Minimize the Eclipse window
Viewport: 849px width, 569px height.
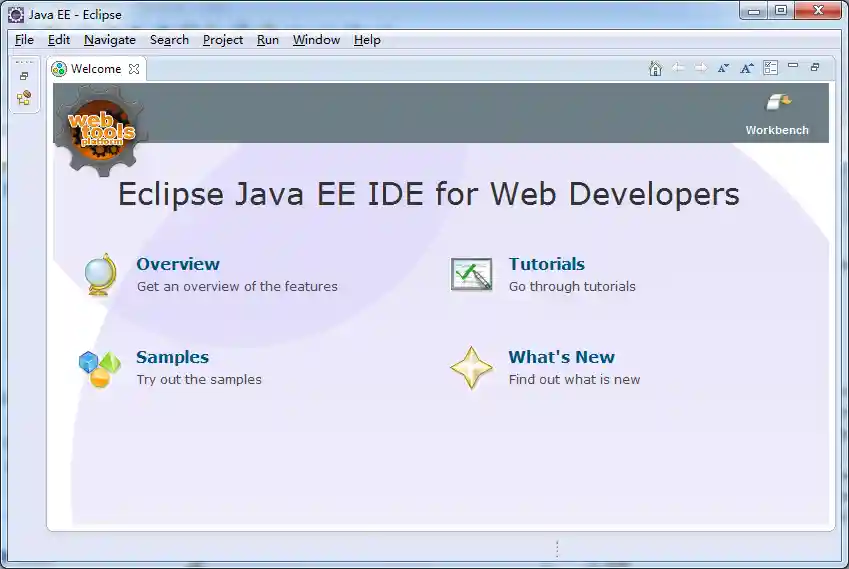pos(754,11)
